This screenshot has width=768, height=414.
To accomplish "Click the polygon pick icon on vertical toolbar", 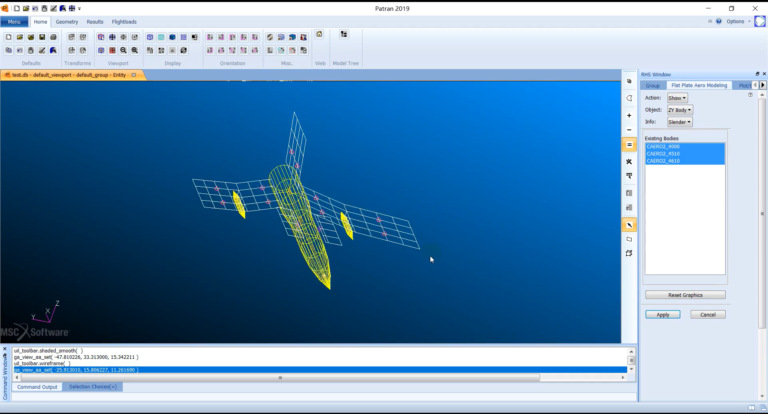I will point(629,240).
